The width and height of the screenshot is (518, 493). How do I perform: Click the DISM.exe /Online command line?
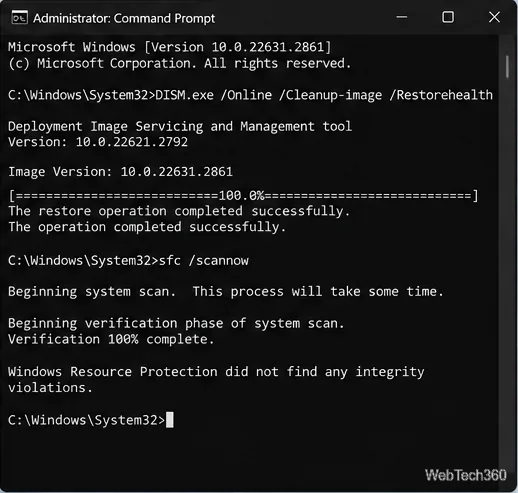[250, 95]
